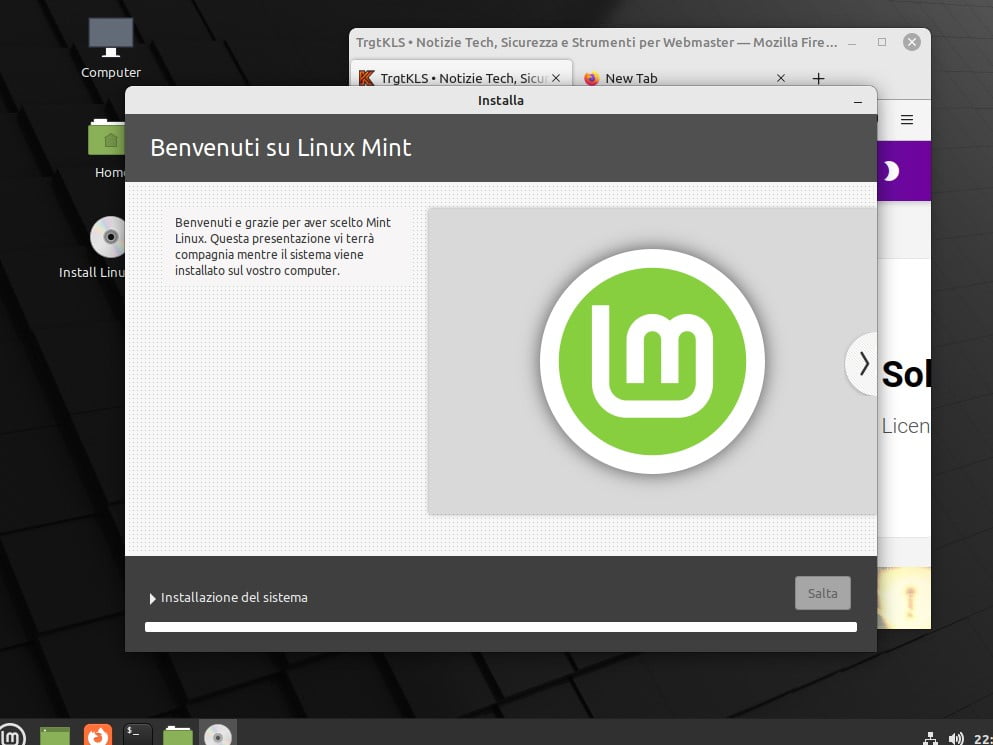Open the Linux Mint start menu

[13, 735]
